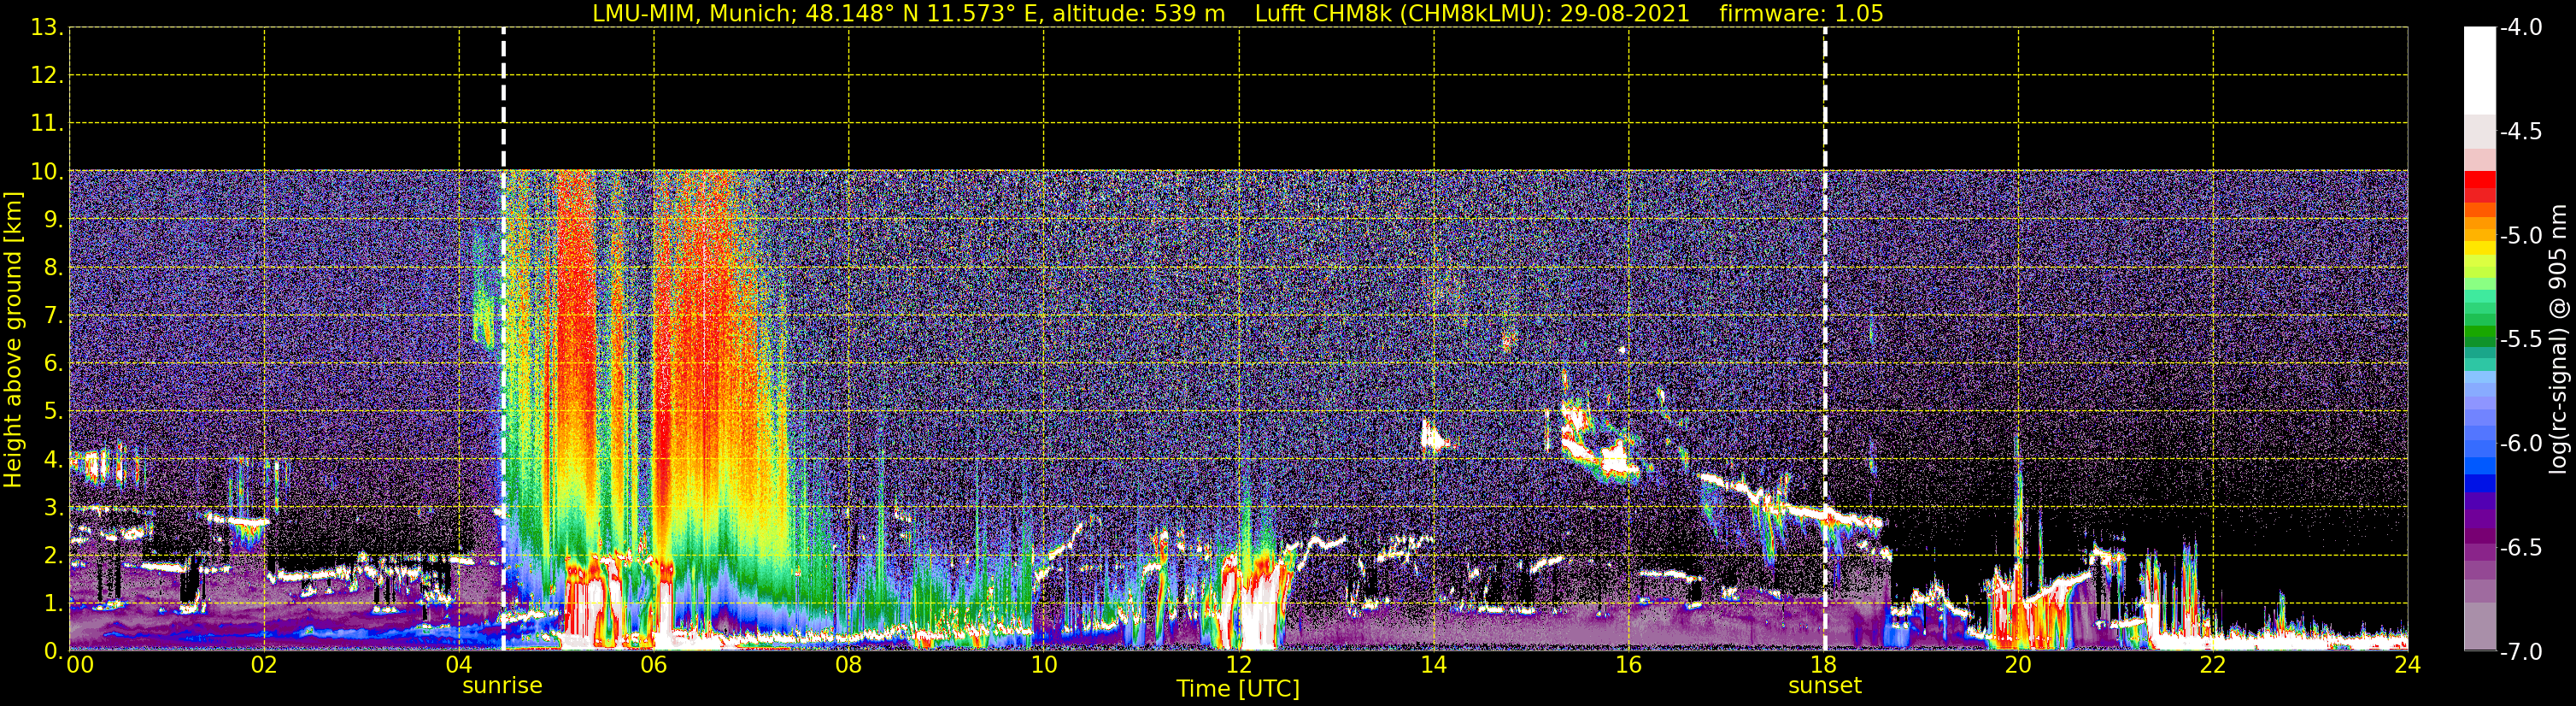Click the height axis tick label '3.'

click(x=53, y=508)
